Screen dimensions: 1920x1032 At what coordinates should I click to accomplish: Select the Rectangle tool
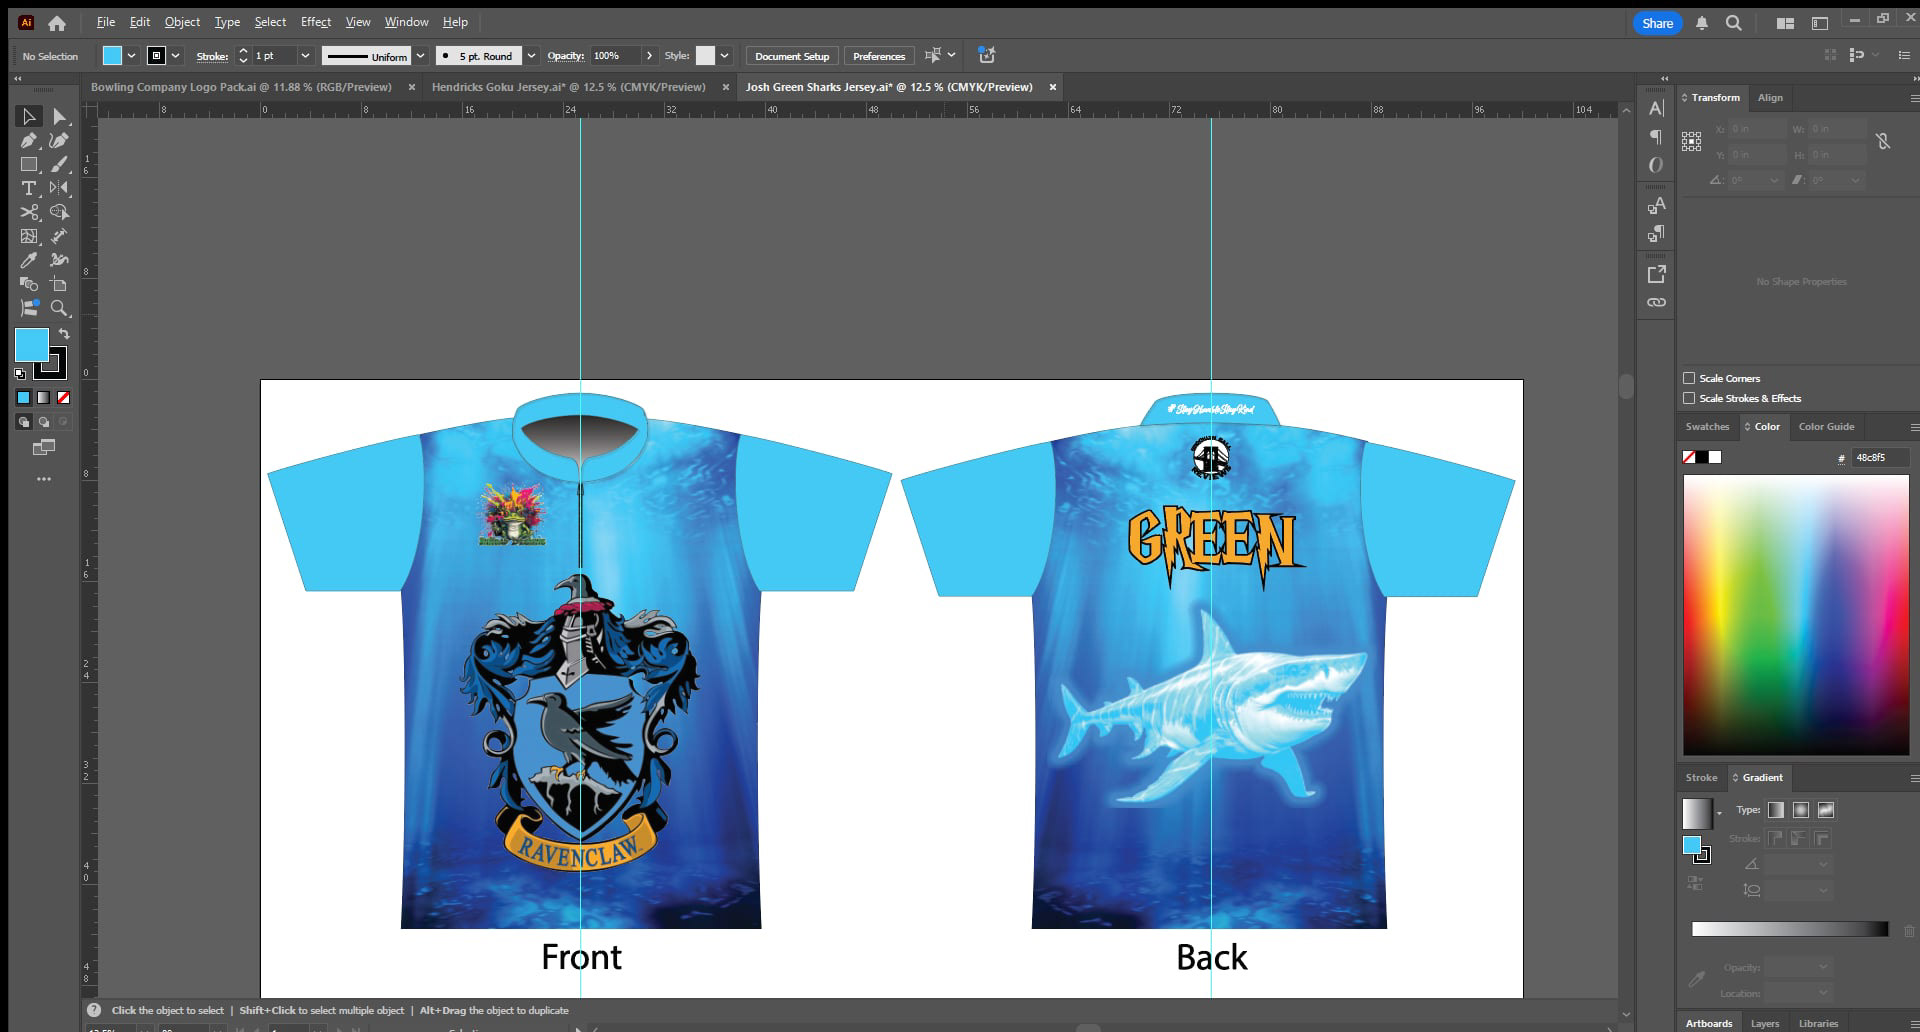pos(29,164)
